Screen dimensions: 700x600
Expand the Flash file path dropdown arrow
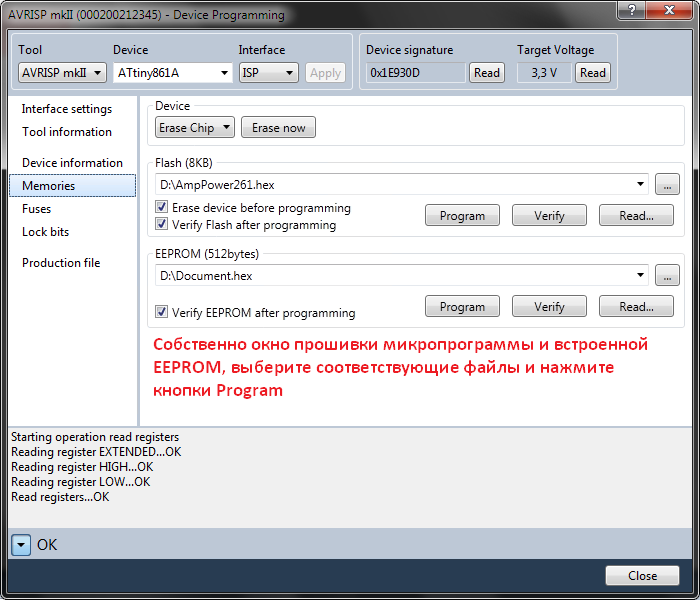tap(640, 184)
